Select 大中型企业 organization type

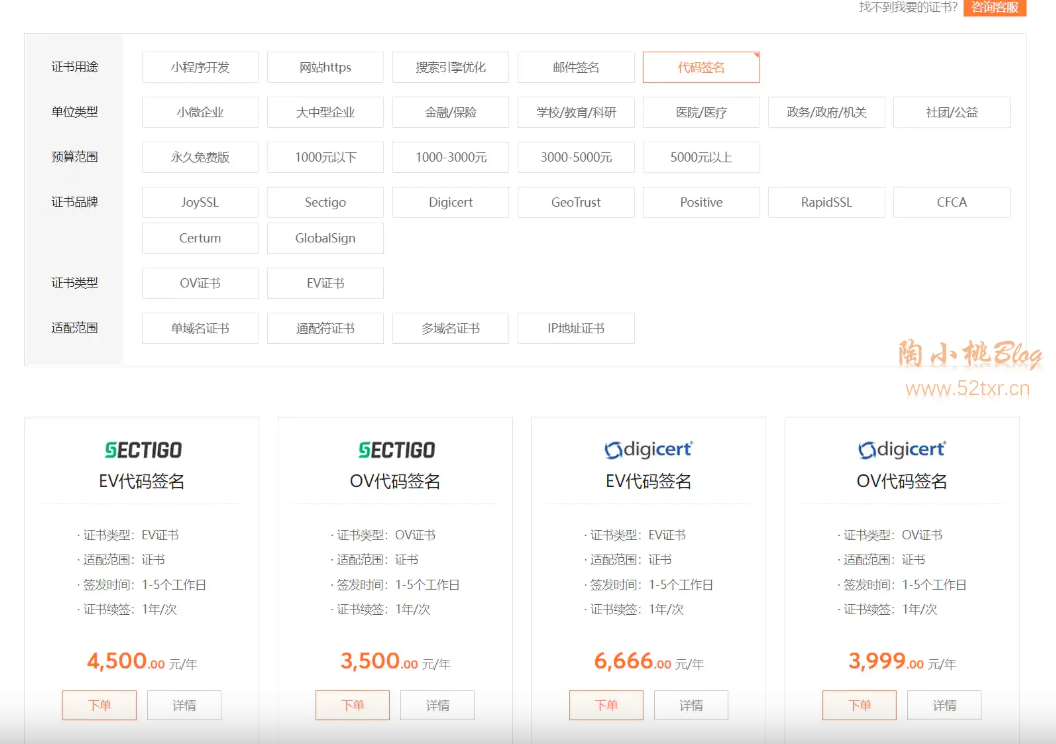[x=325, y=112]
